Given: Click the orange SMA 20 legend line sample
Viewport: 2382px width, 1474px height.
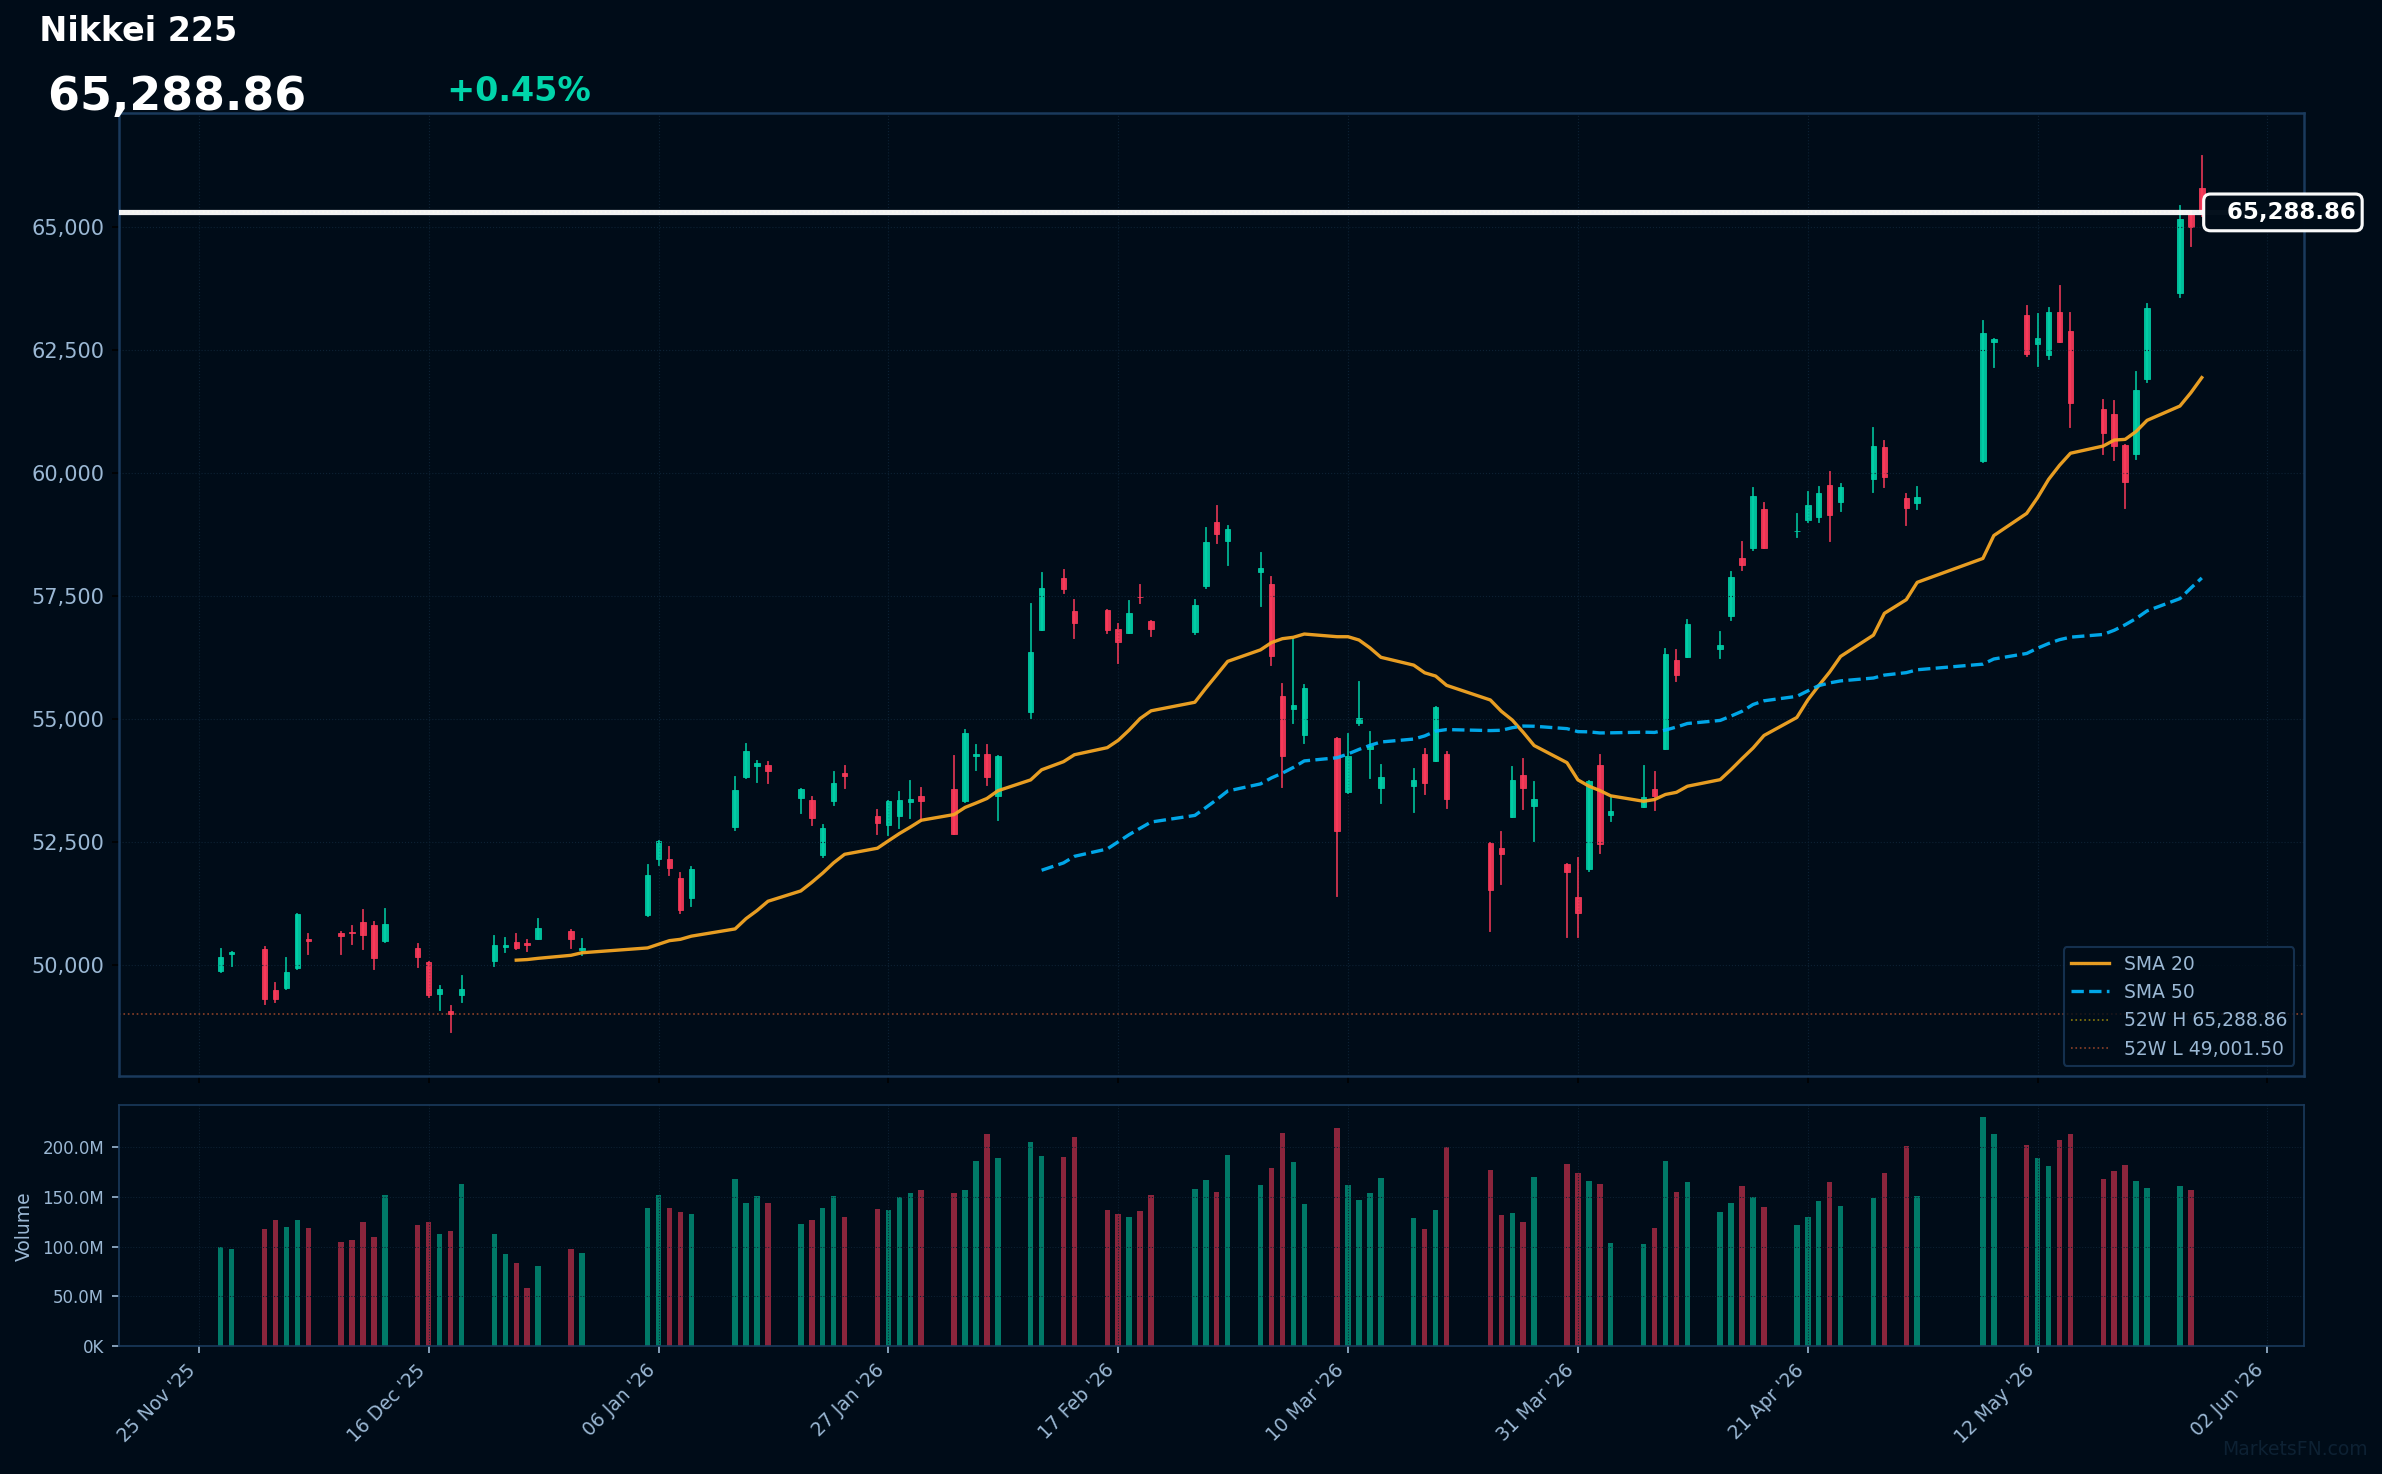Looking at the screenshot, I should (2090, 963).
